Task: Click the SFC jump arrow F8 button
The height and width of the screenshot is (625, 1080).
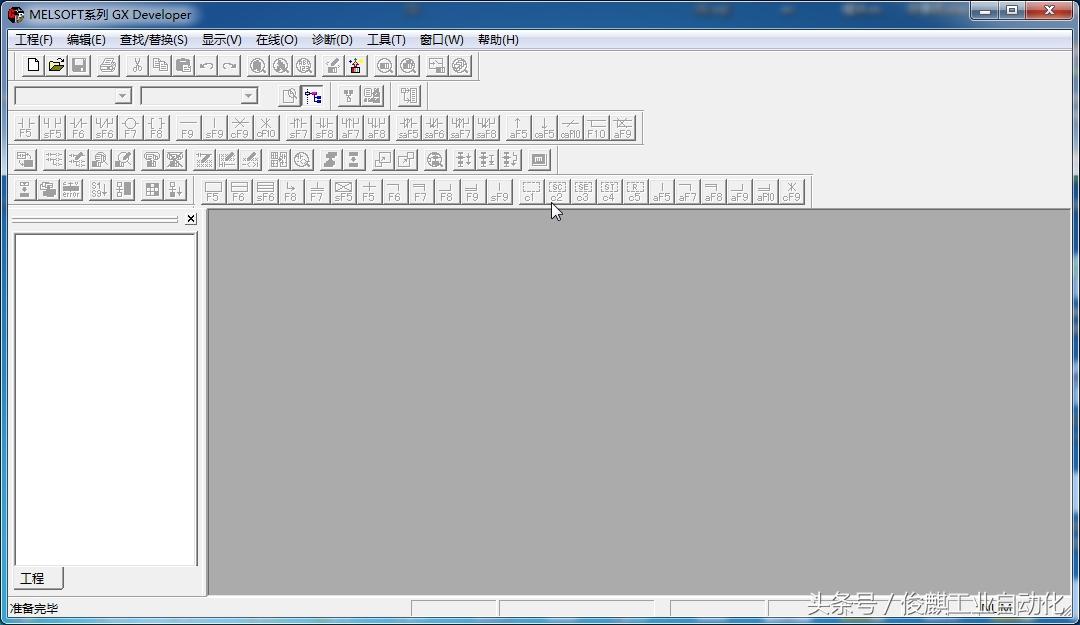Action: pos(291,191)
